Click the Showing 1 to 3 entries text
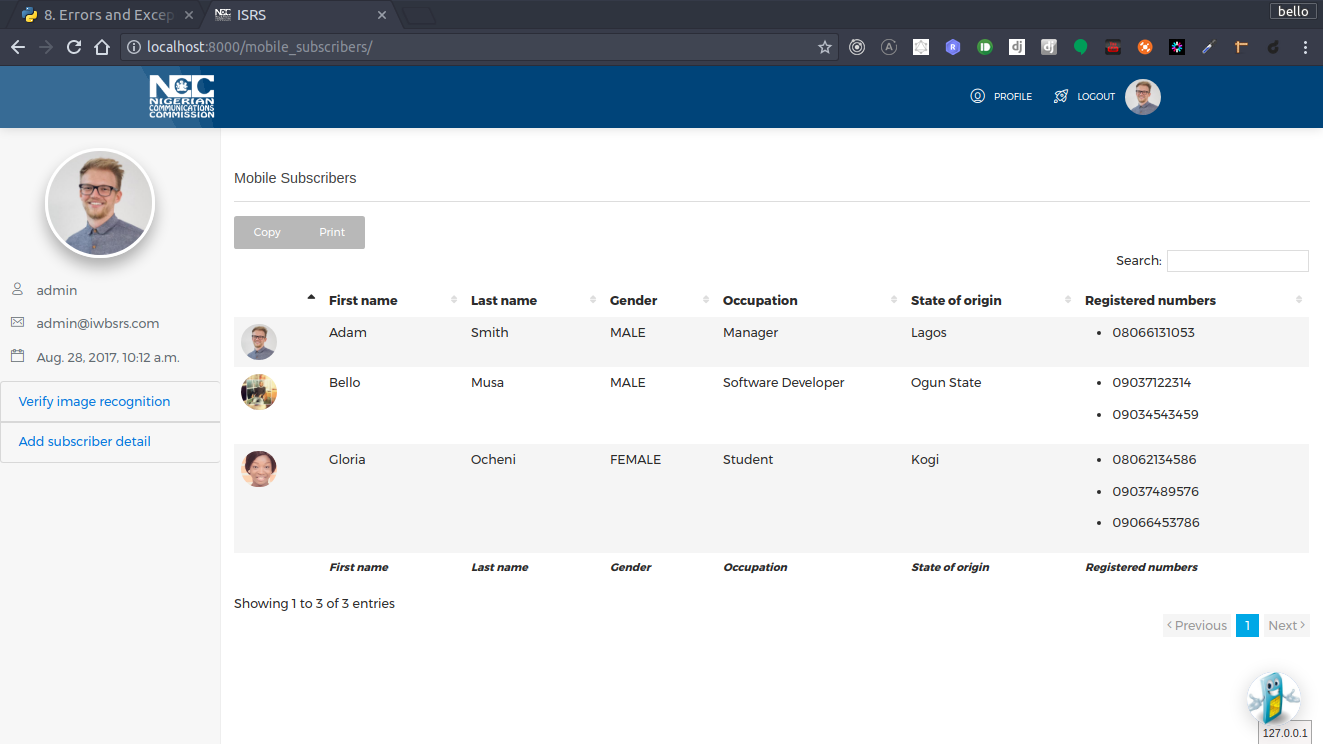This screenshot has height=744, width=1323. tap(314, 603)
